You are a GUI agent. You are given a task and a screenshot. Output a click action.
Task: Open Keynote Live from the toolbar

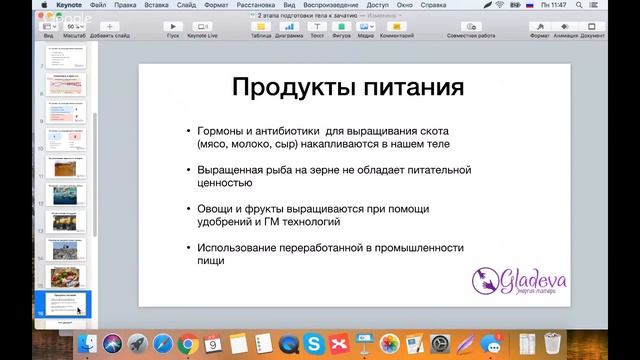(x=202, y=27)
